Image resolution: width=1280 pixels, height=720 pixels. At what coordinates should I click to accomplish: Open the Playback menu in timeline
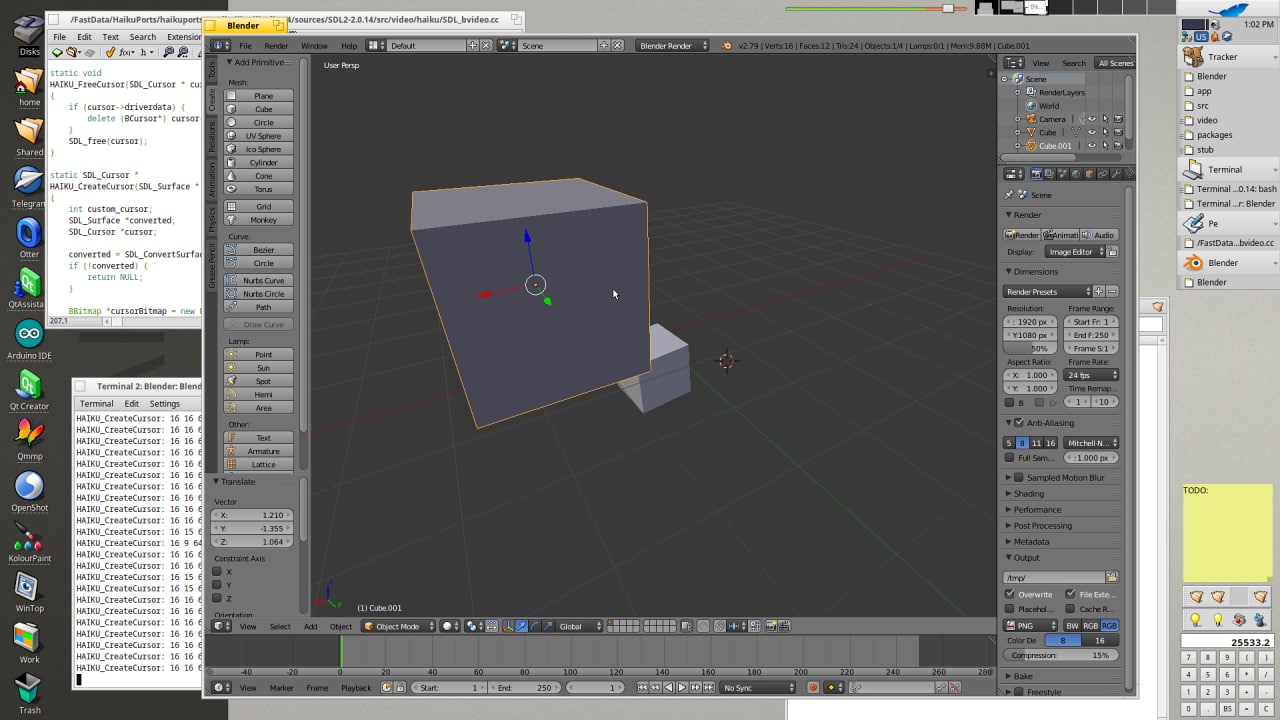(x=356, y=688)
